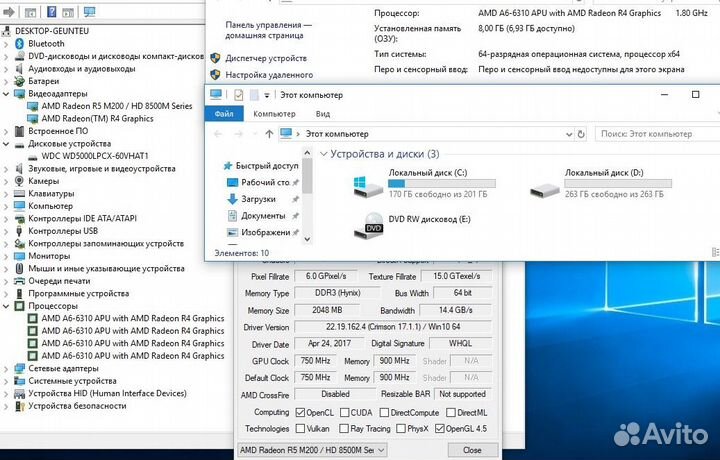Click the Видеоадаптеры display adapter icon

[x=19, y=94]
